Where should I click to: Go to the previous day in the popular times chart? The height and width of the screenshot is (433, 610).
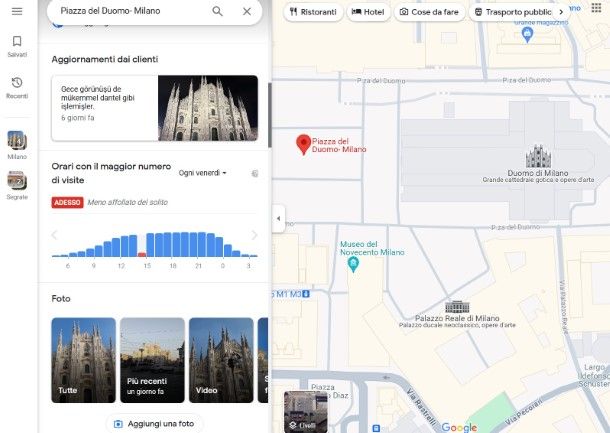[54, 235]
